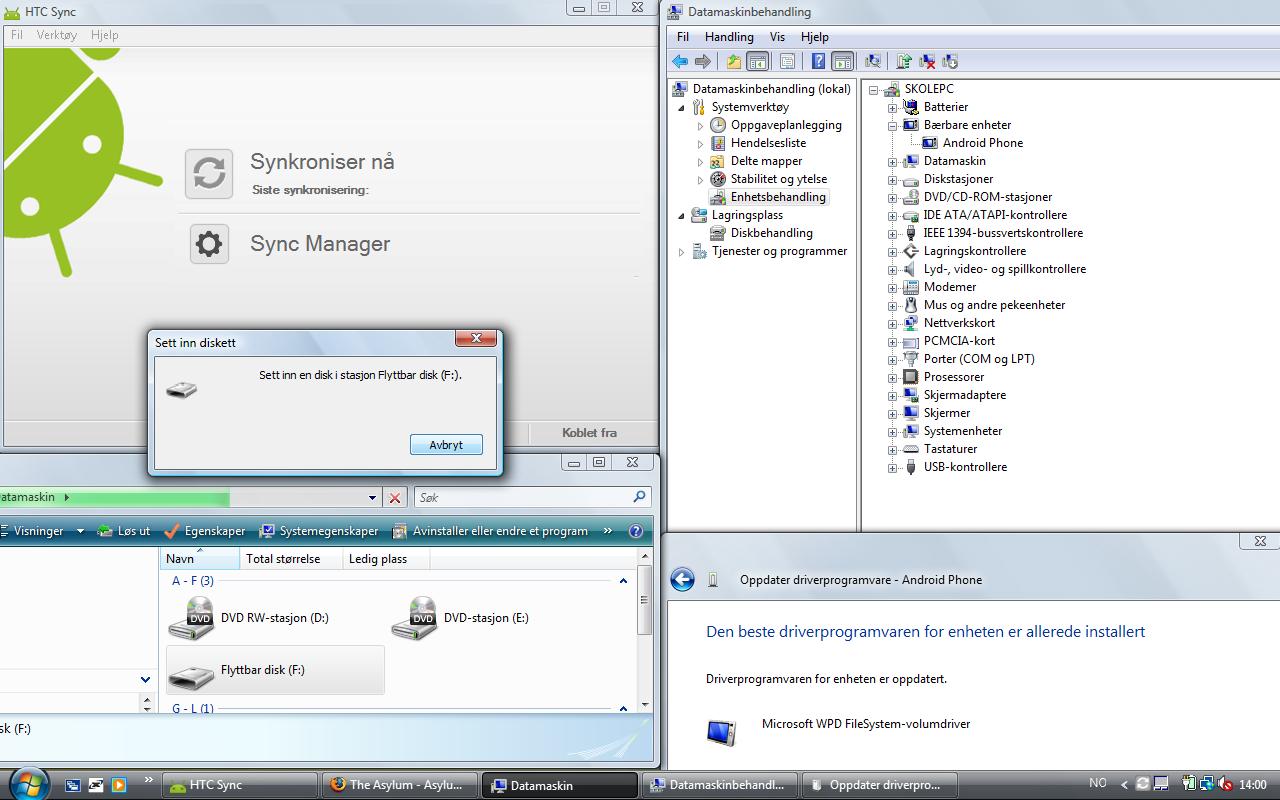Collapse the Systemverktøy node
This screenshot has height=800, width=1280.
point(682,108)
